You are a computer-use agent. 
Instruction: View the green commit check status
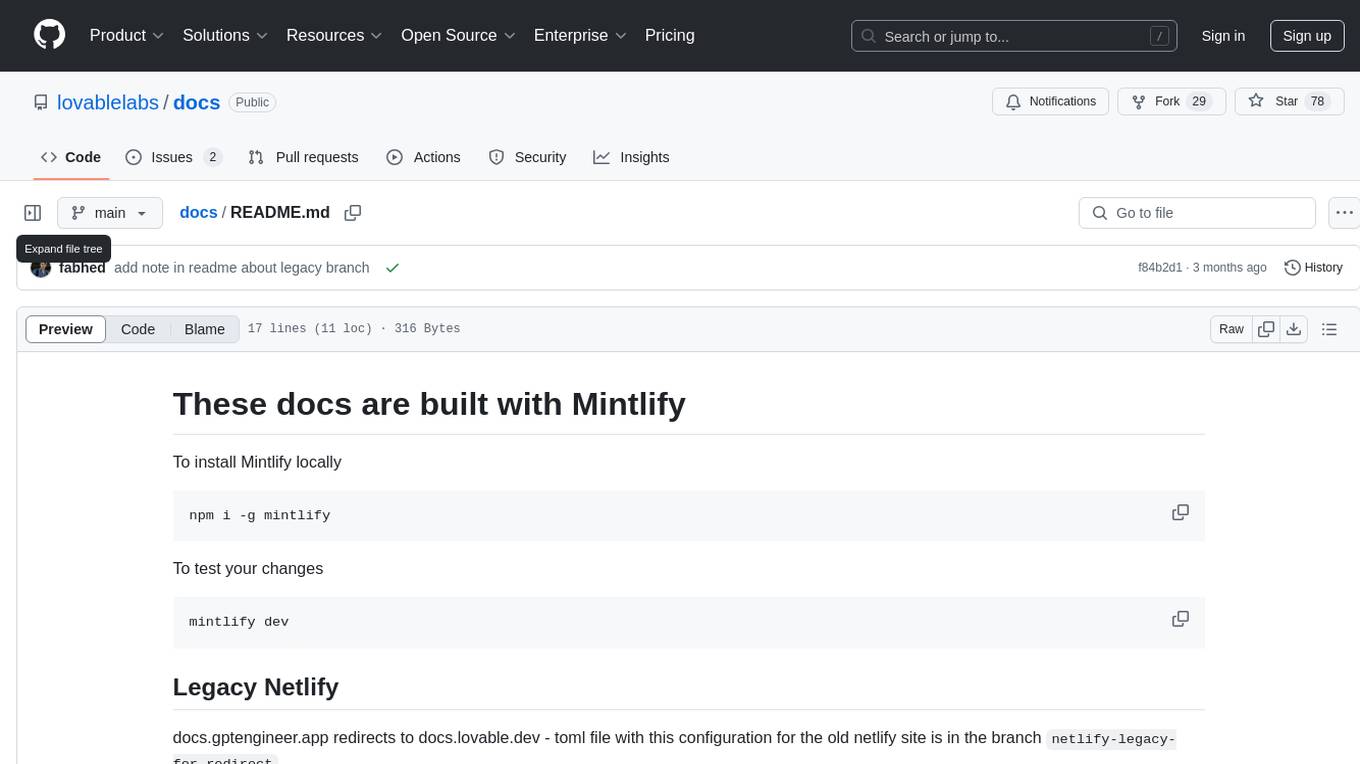[392, 268]
